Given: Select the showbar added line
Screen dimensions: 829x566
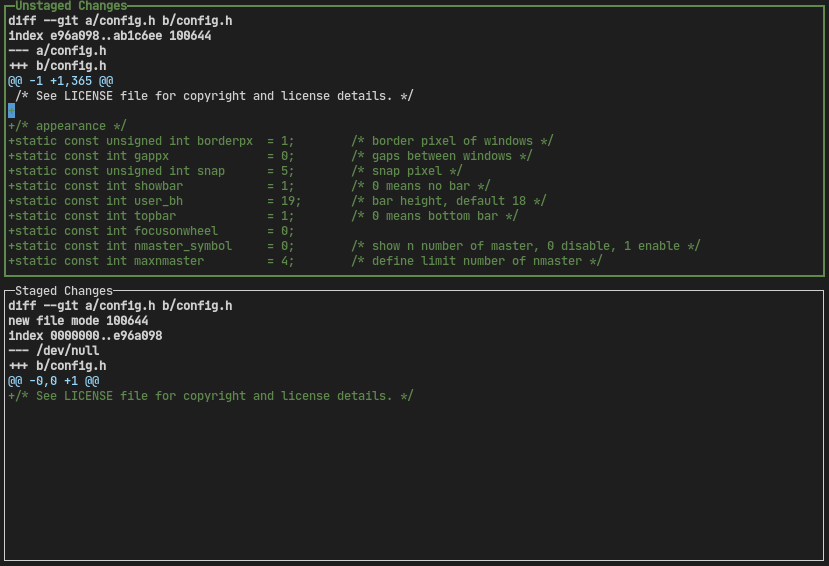Looking at the screenshot, I should (249, 186).
